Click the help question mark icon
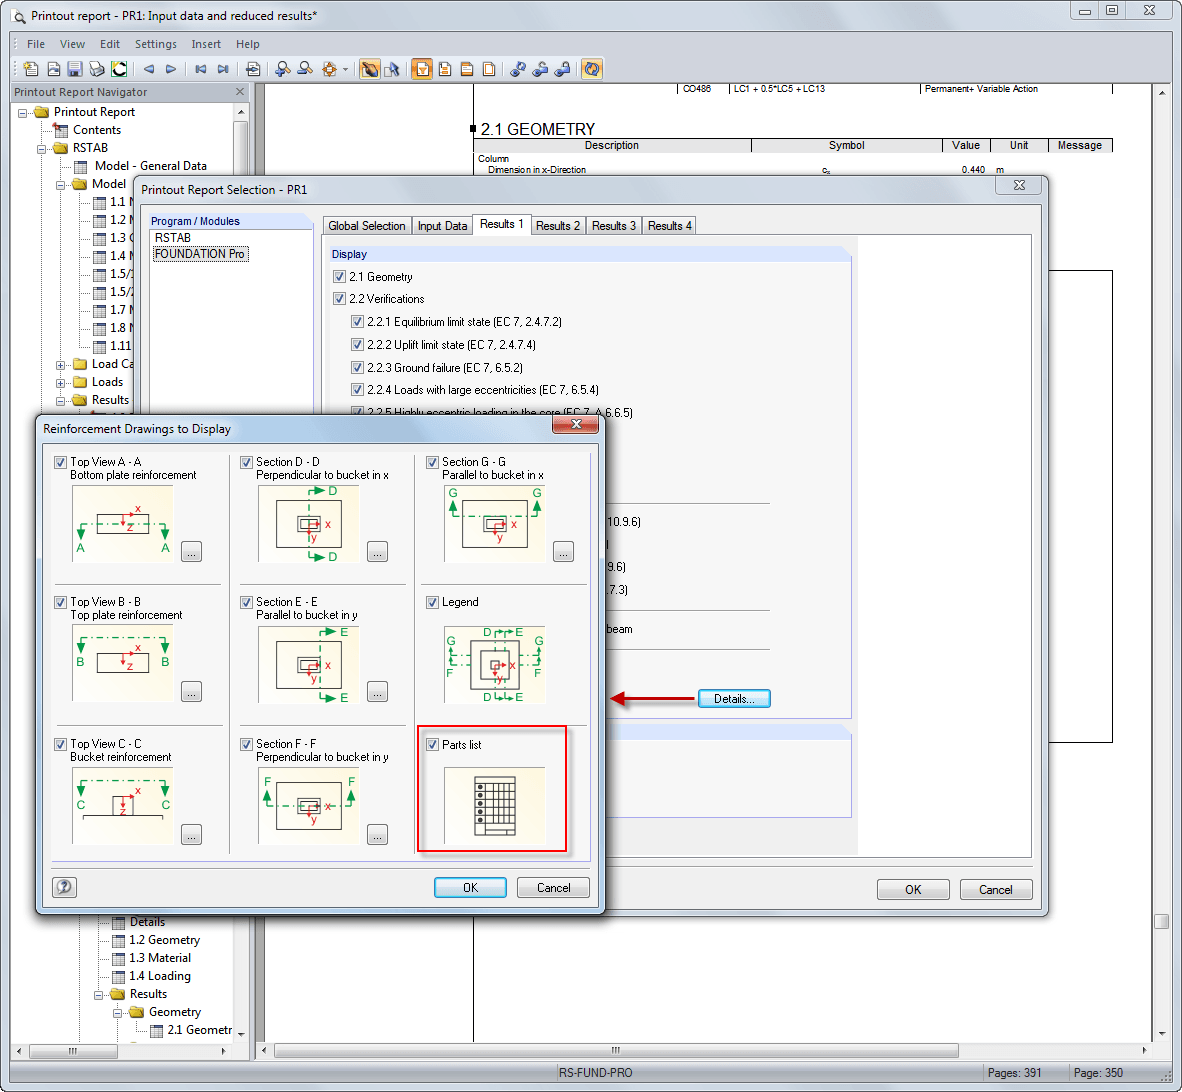 pos(65,887)
